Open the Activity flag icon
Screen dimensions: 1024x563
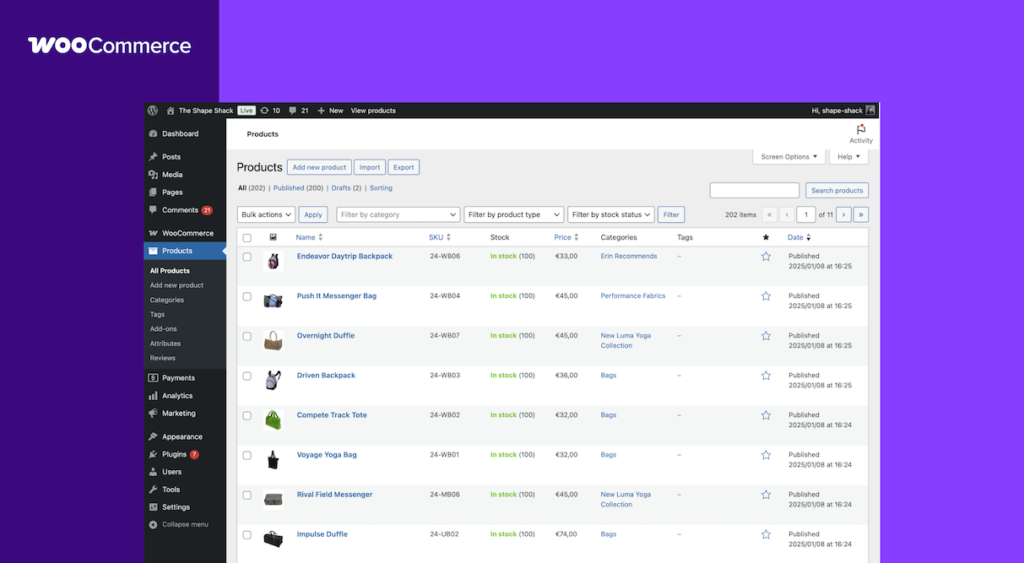[x=861, y=129]
